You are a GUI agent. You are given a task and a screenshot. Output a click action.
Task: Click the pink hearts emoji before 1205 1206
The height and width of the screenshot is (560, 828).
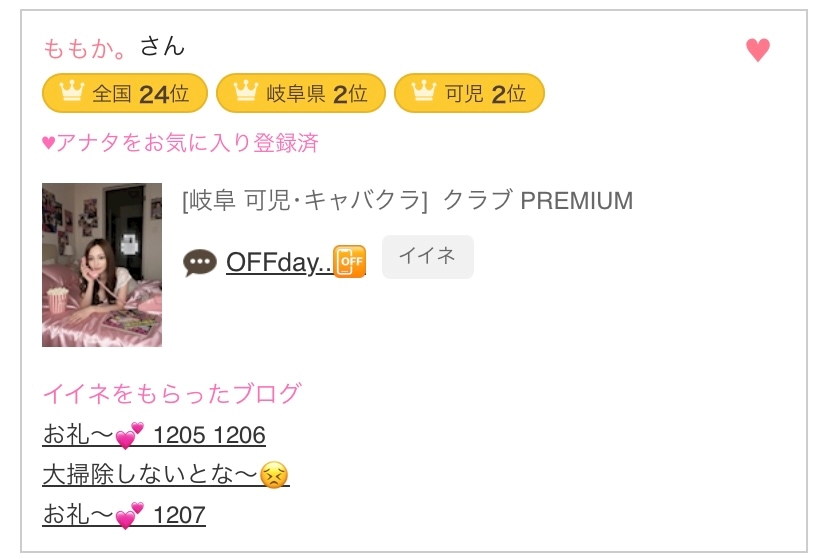[x=130, y=436]
